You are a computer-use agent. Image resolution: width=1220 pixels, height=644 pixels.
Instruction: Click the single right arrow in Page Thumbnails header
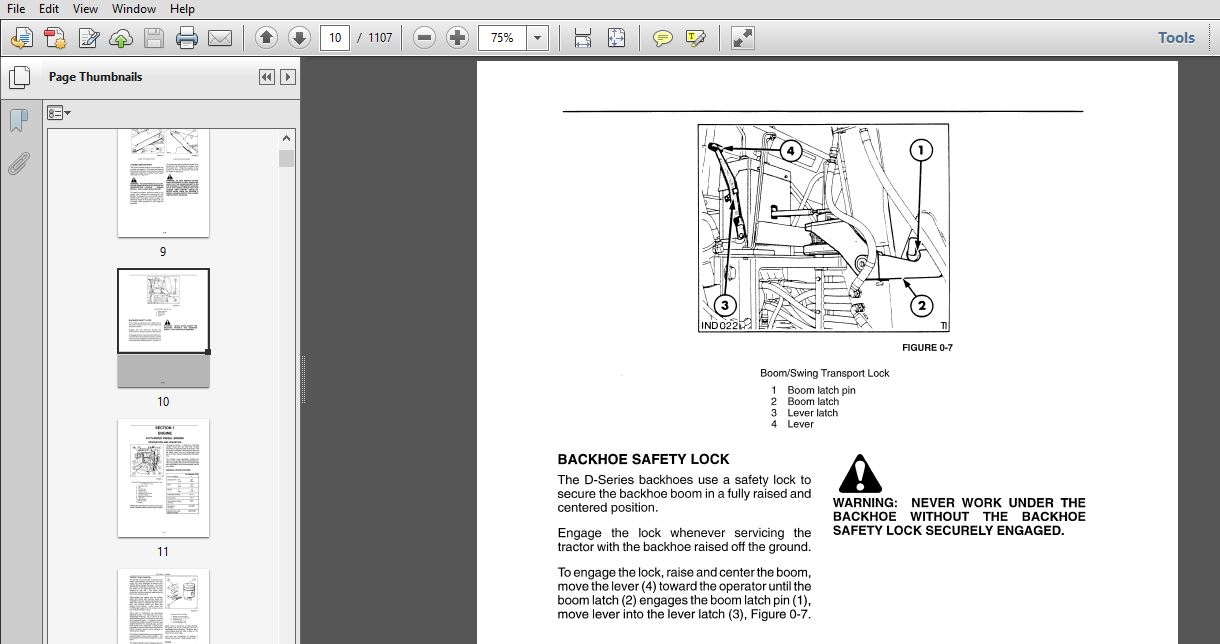click(288, 77)
